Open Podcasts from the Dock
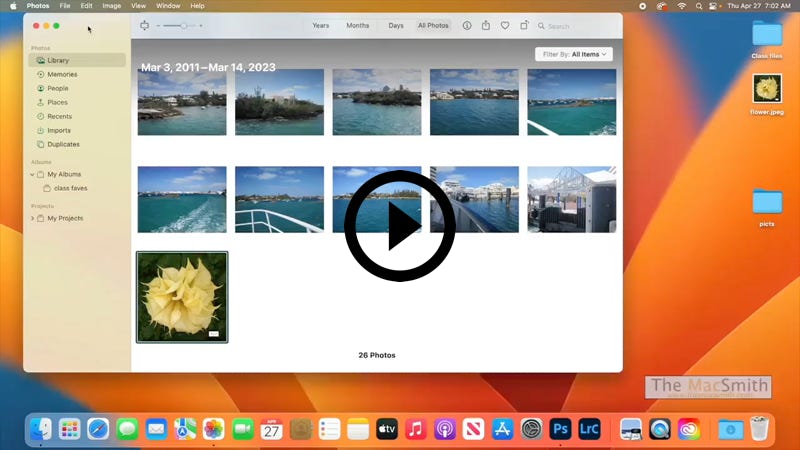800x450 pixels. 445,429
